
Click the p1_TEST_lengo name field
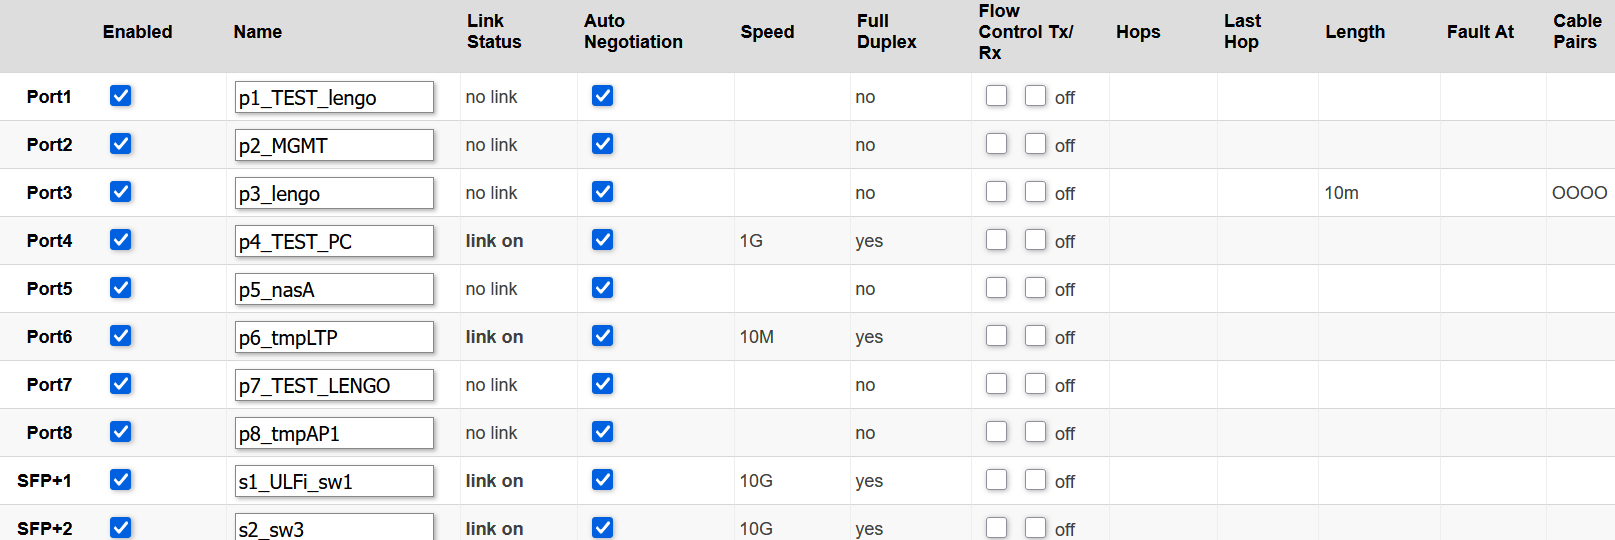coord(334,97)
